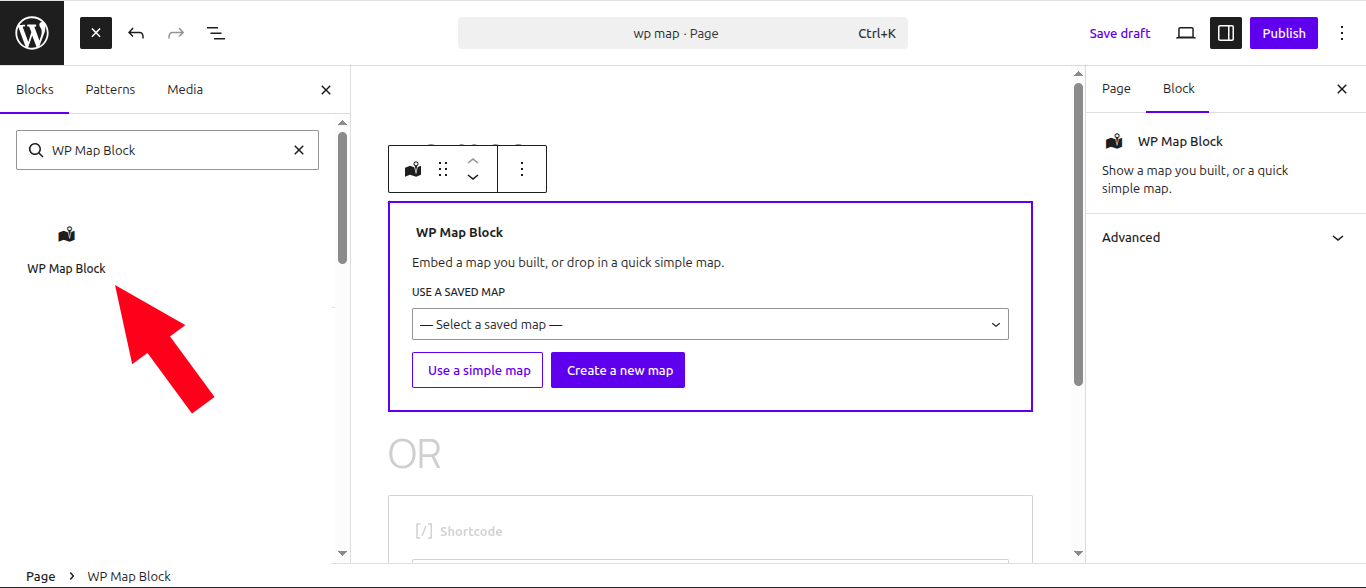Click the block search field
The image size is (1366, 588).
coord(167,150)
